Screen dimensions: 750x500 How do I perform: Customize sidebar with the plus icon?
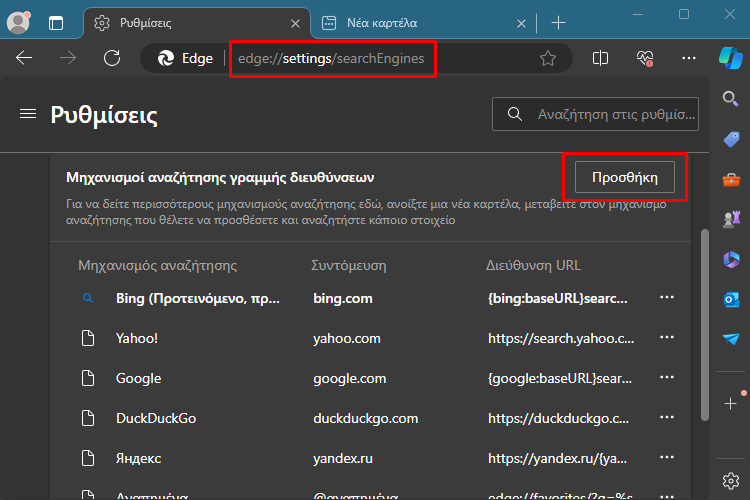point(730,404)
